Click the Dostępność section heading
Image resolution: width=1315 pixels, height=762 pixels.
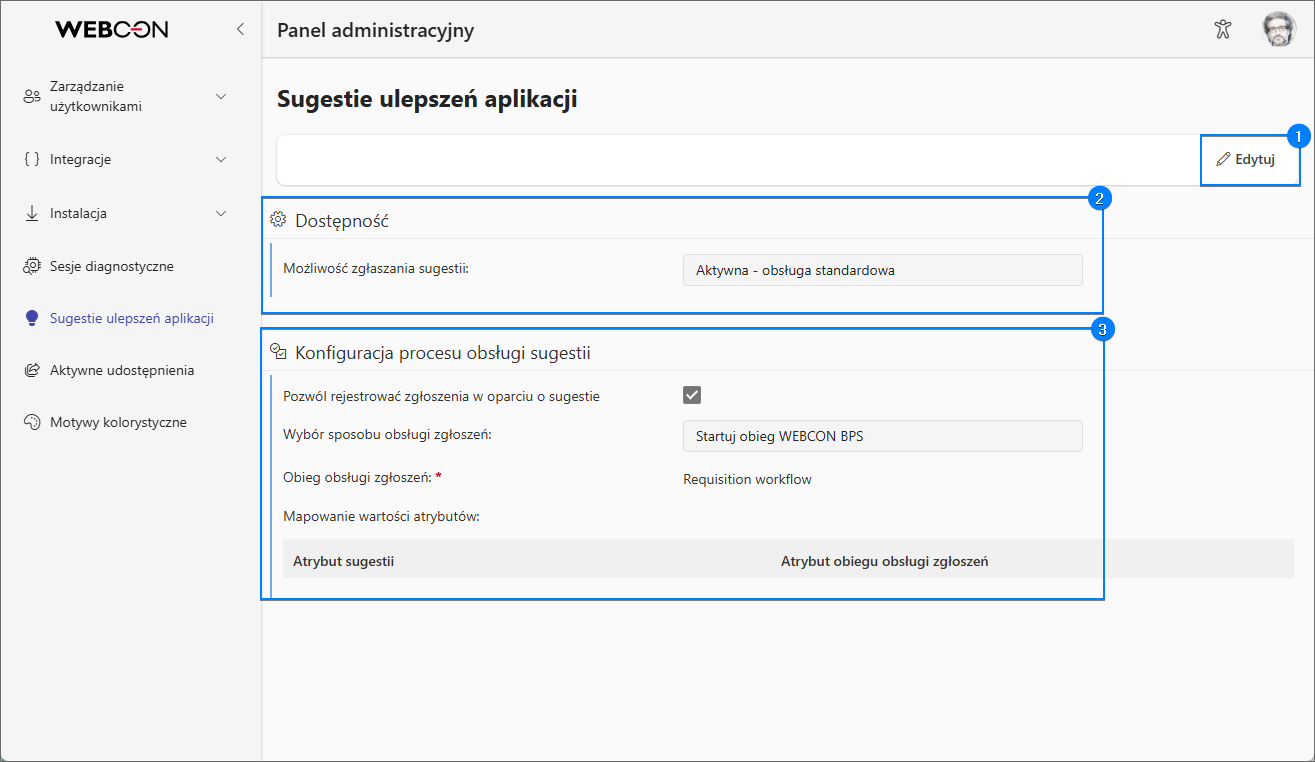tap(342, 220)
